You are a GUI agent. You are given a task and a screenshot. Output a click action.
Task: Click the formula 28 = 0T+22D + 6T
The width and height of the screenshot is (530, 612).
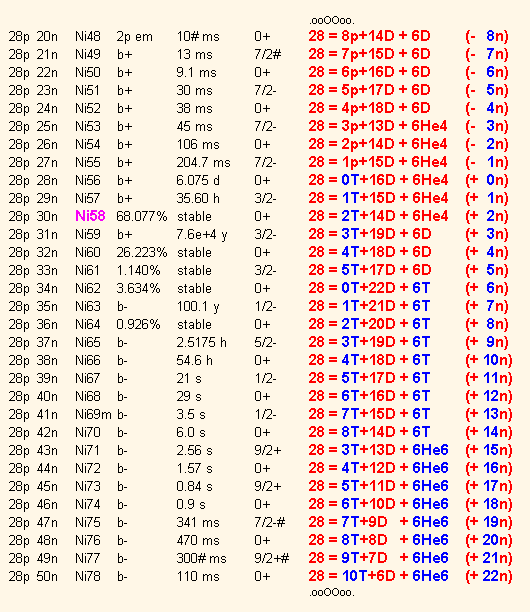pyautogui.click(x=369, y=288)
